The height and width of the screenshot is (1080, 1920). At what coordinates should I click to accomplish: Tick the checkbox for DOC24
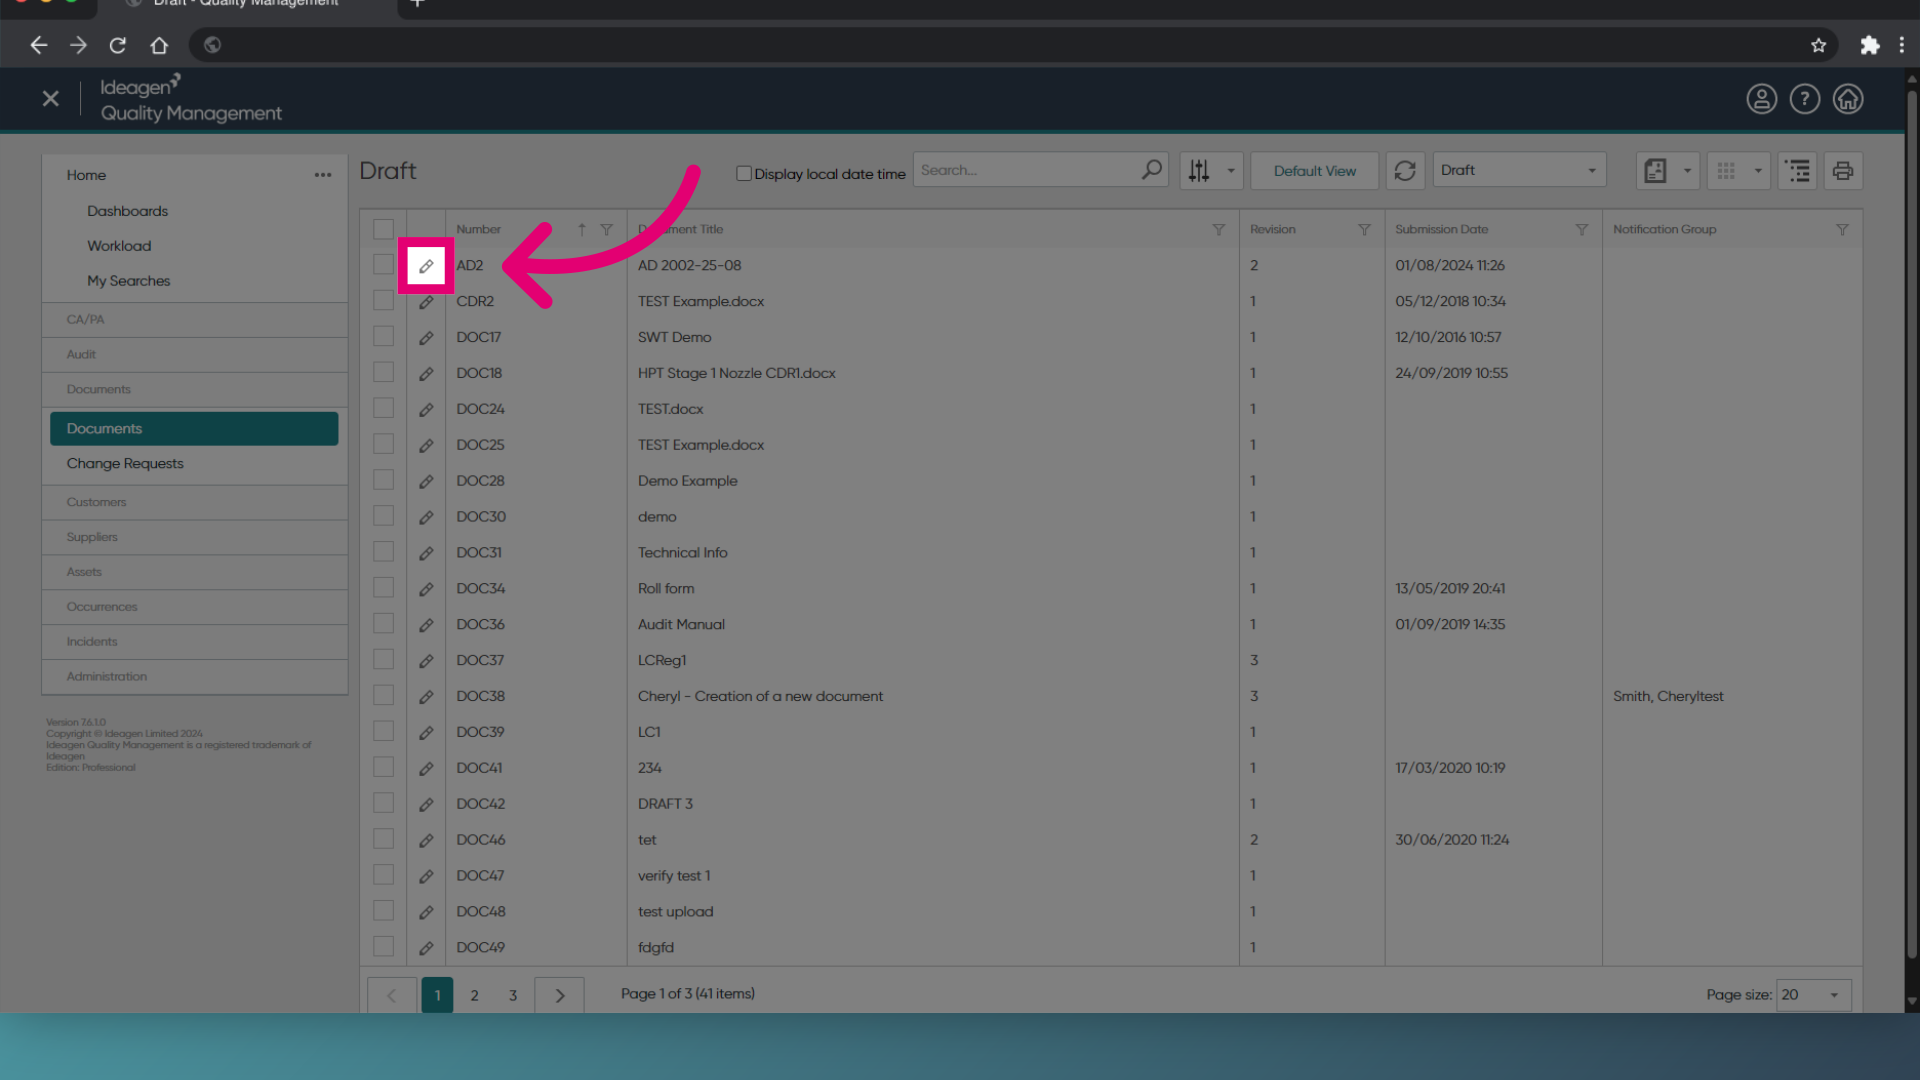[383, 408]
